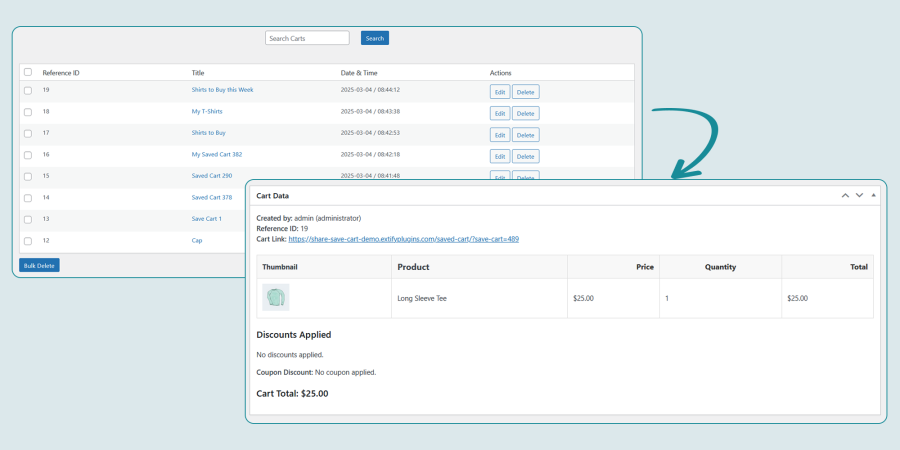Click the Long Sleeve Tee product thumbnail
The image size is (900, 450).
point(275,297)
